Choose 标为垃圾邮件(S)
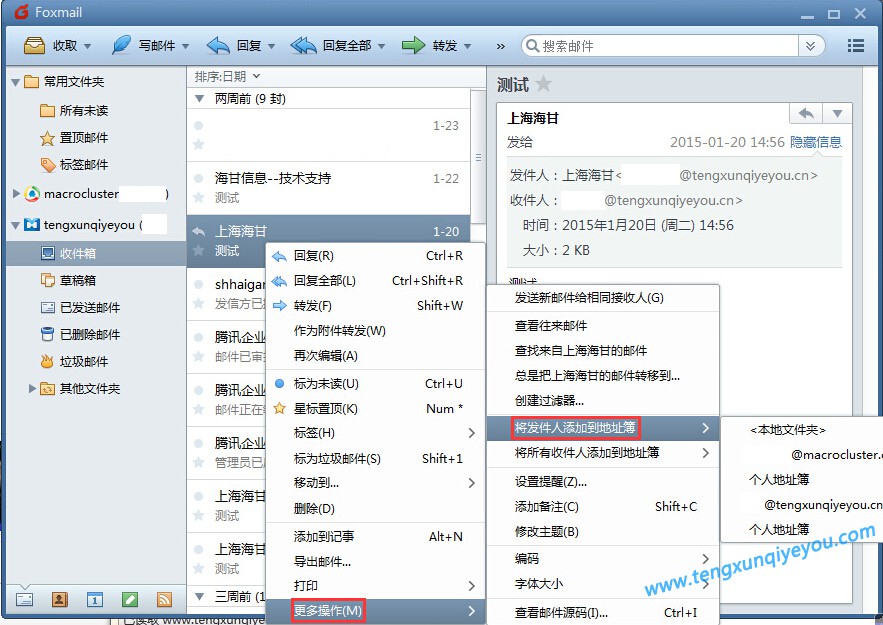The height and width of the screenshot is (625, 883). point(375,458)
